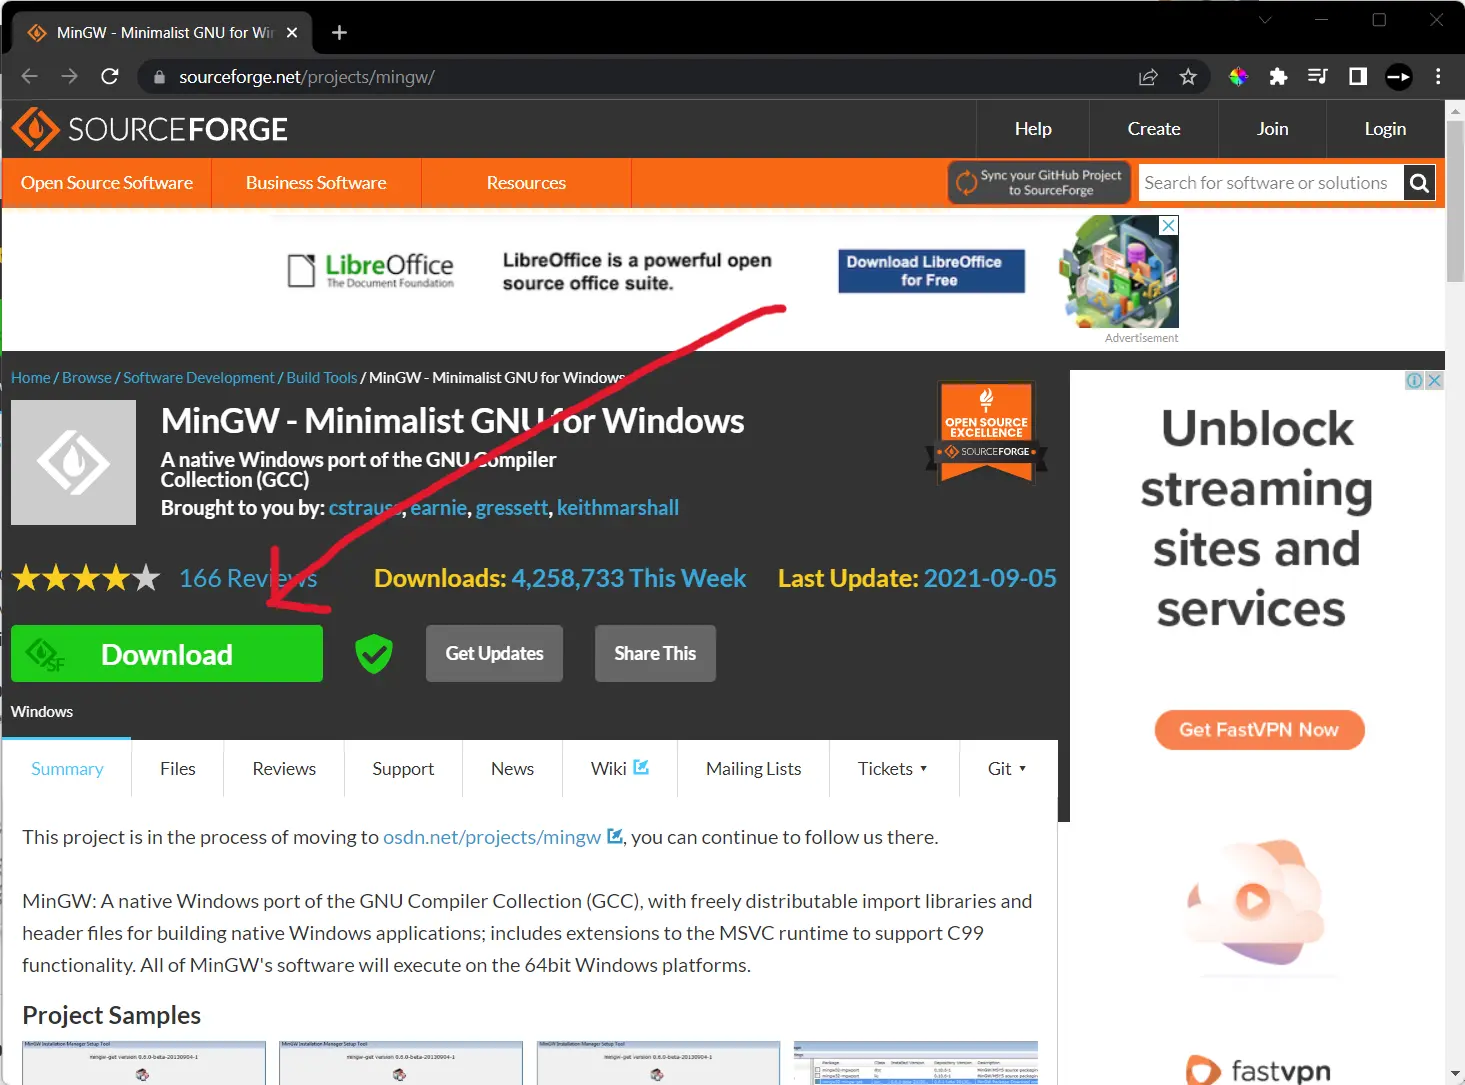This screenshot has width=1465, height=1085.
Task: Open a new browser tab
Action: tap(339, 33)
